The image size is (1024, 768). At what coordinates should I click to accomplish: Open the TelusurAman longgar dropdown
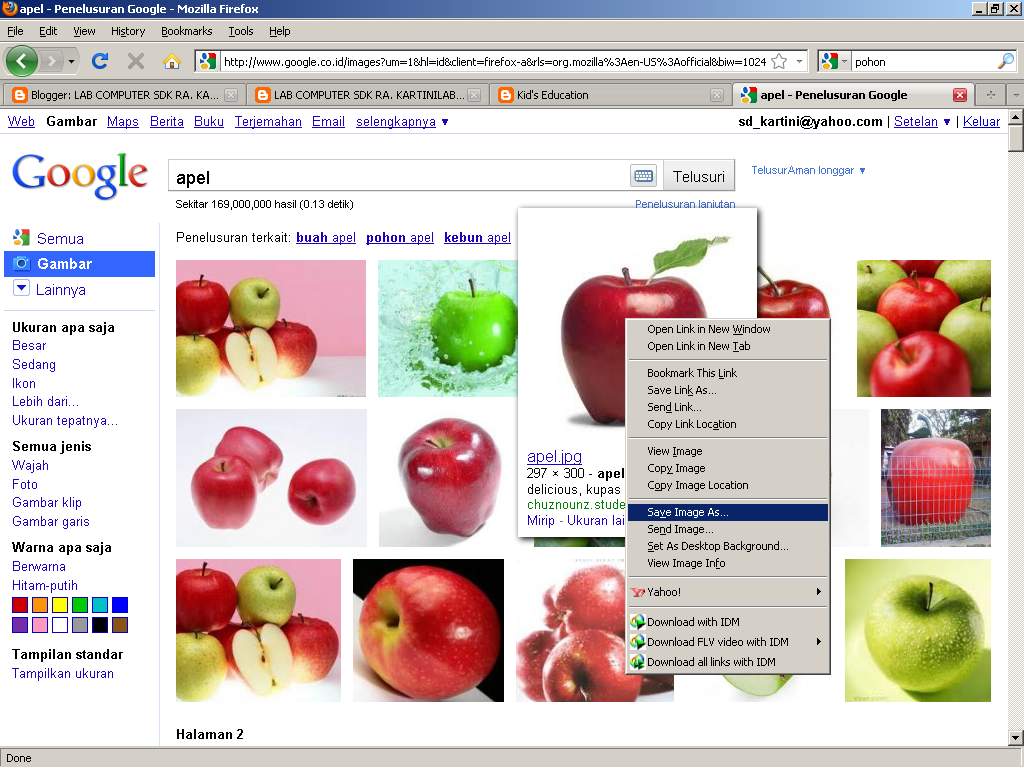pos(808,170)
